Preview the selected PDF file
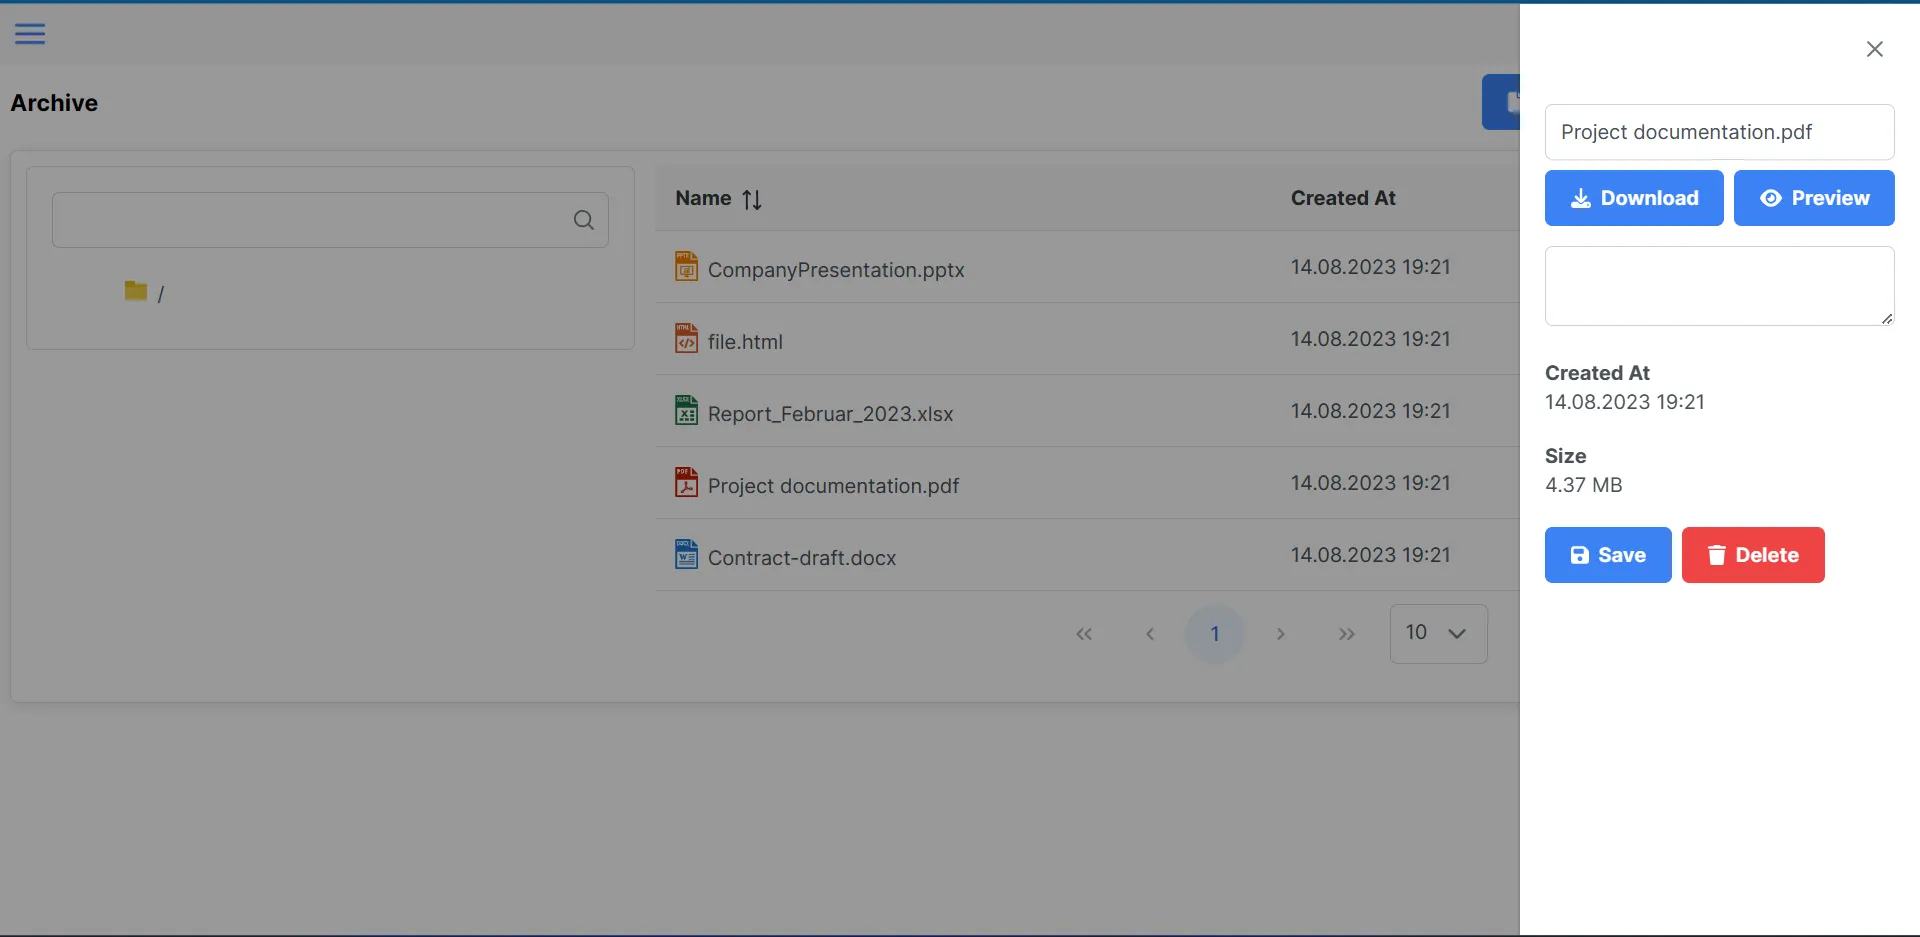 1813,198
